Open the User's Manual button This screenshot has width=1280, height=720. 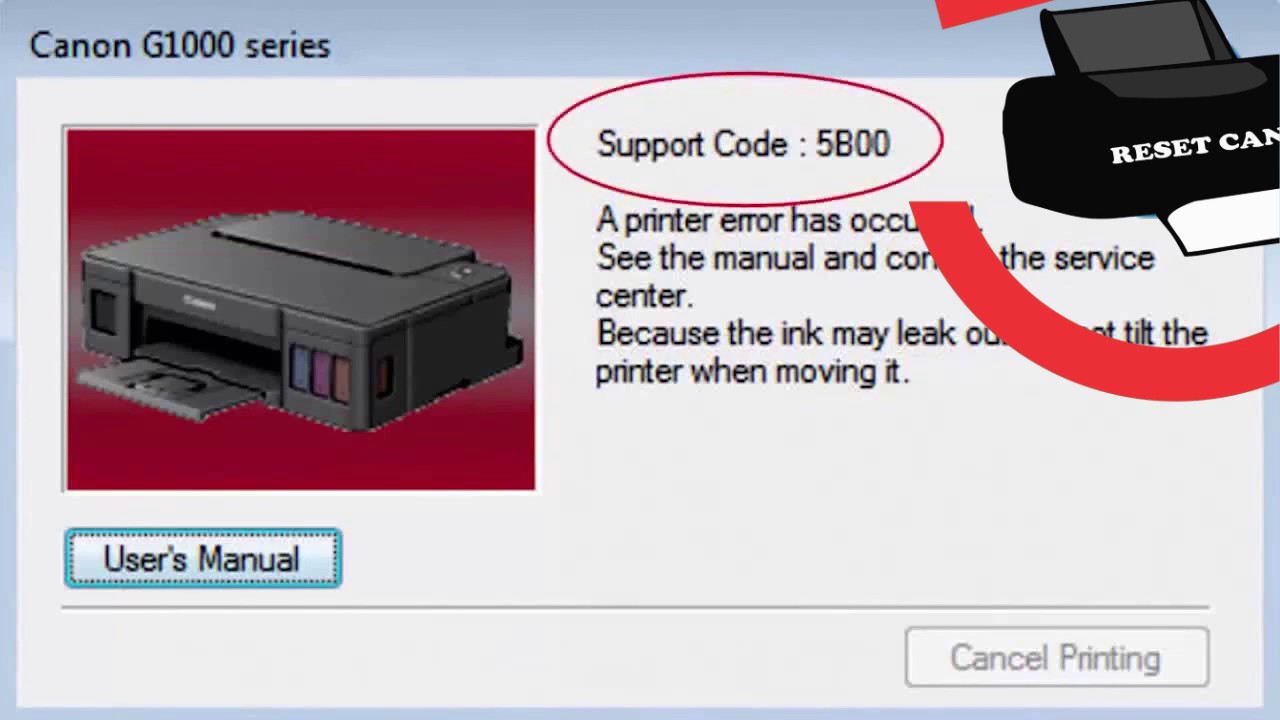coord(203,558)
